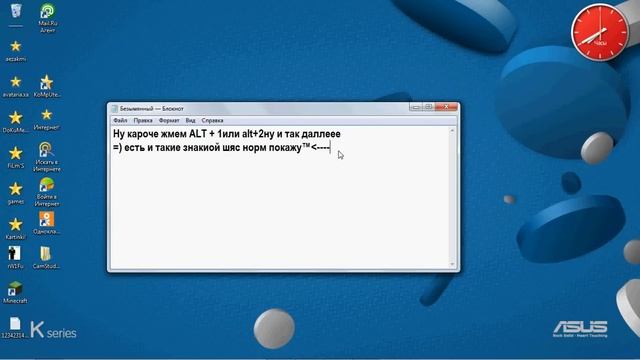Image resolution: width=640 pixels, height=360 pixels.
Task: Launch the Minecraft desktop shortcut
Action: pyautogui.click(x=15, y=289)
